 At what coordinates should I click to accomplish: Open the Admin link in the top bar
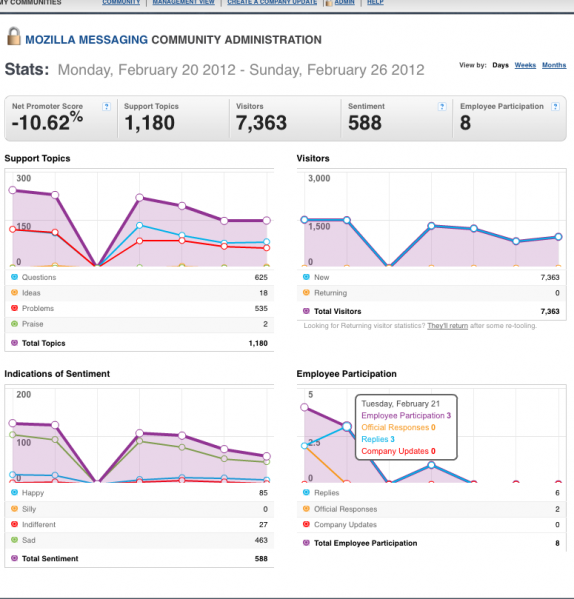point(344,2)
